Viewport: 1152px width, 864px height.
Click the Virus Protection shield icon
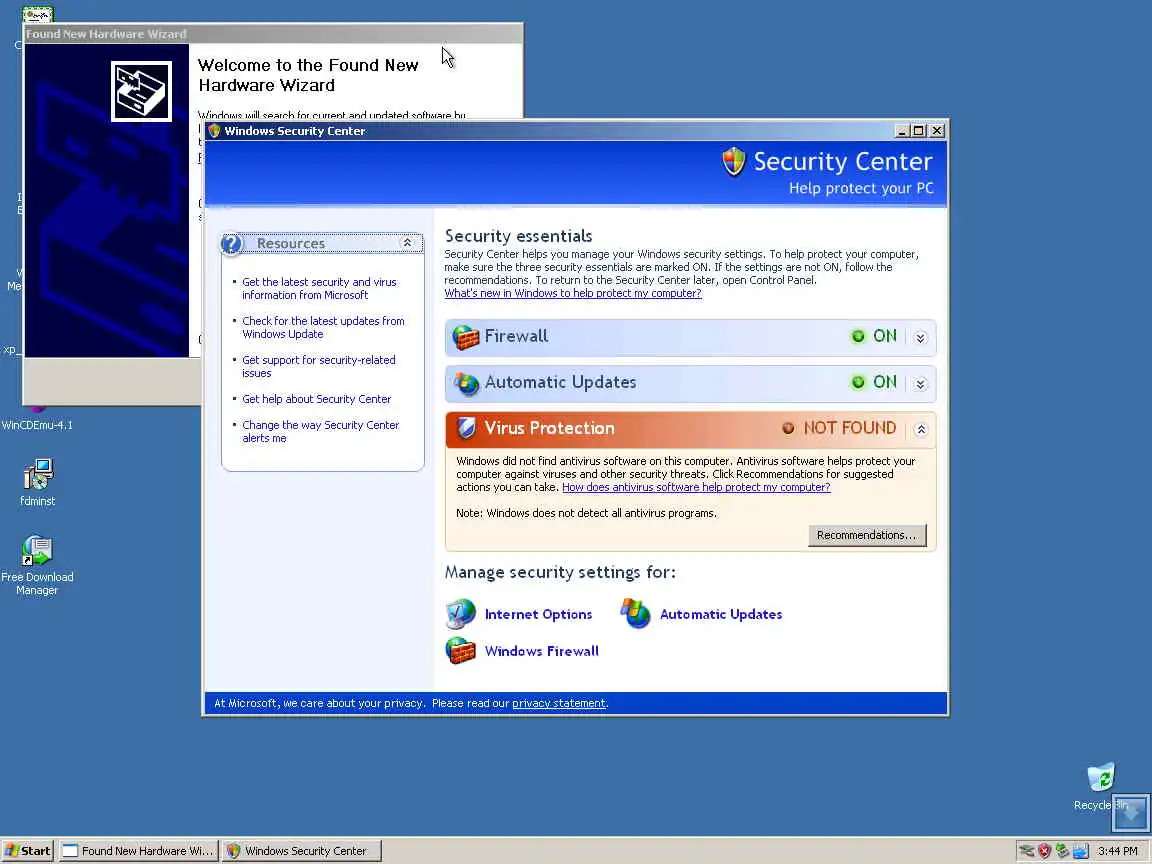point(466,428)
